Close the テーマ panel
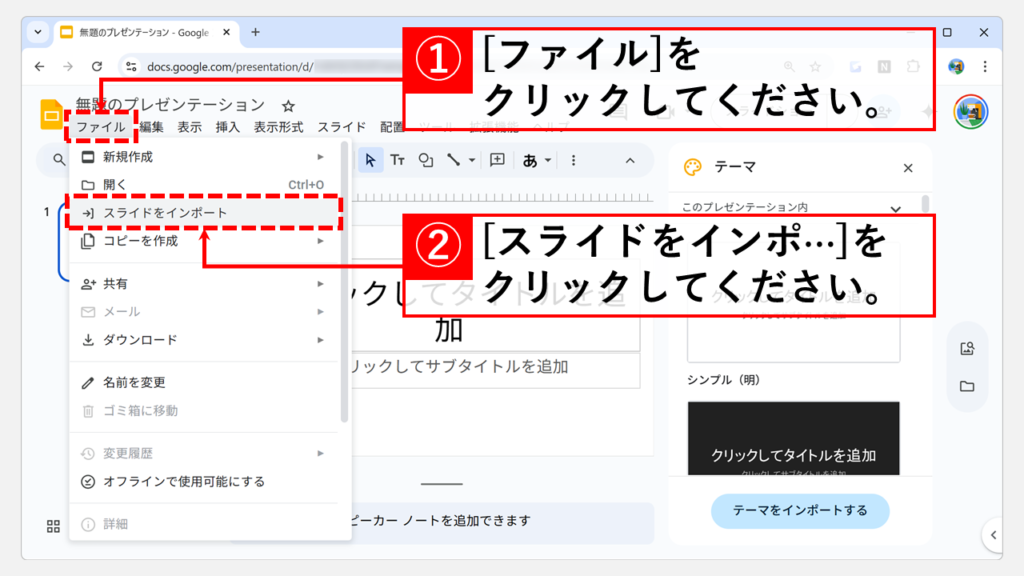This screenshot has width=1024, height=576. point(908,168)
